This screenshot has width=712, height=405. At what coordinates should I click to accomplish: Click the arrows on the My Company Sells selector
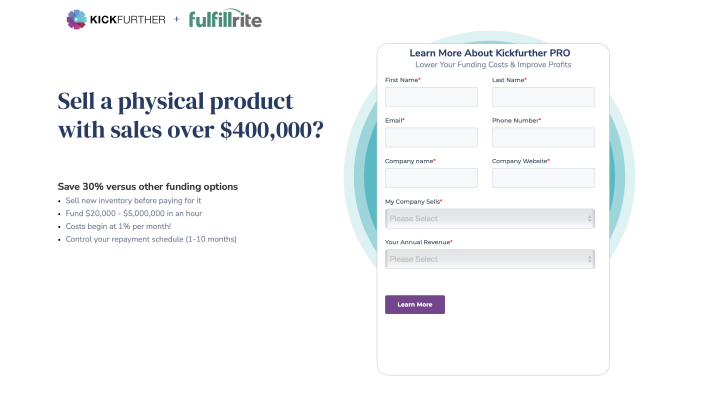[589, 219]
